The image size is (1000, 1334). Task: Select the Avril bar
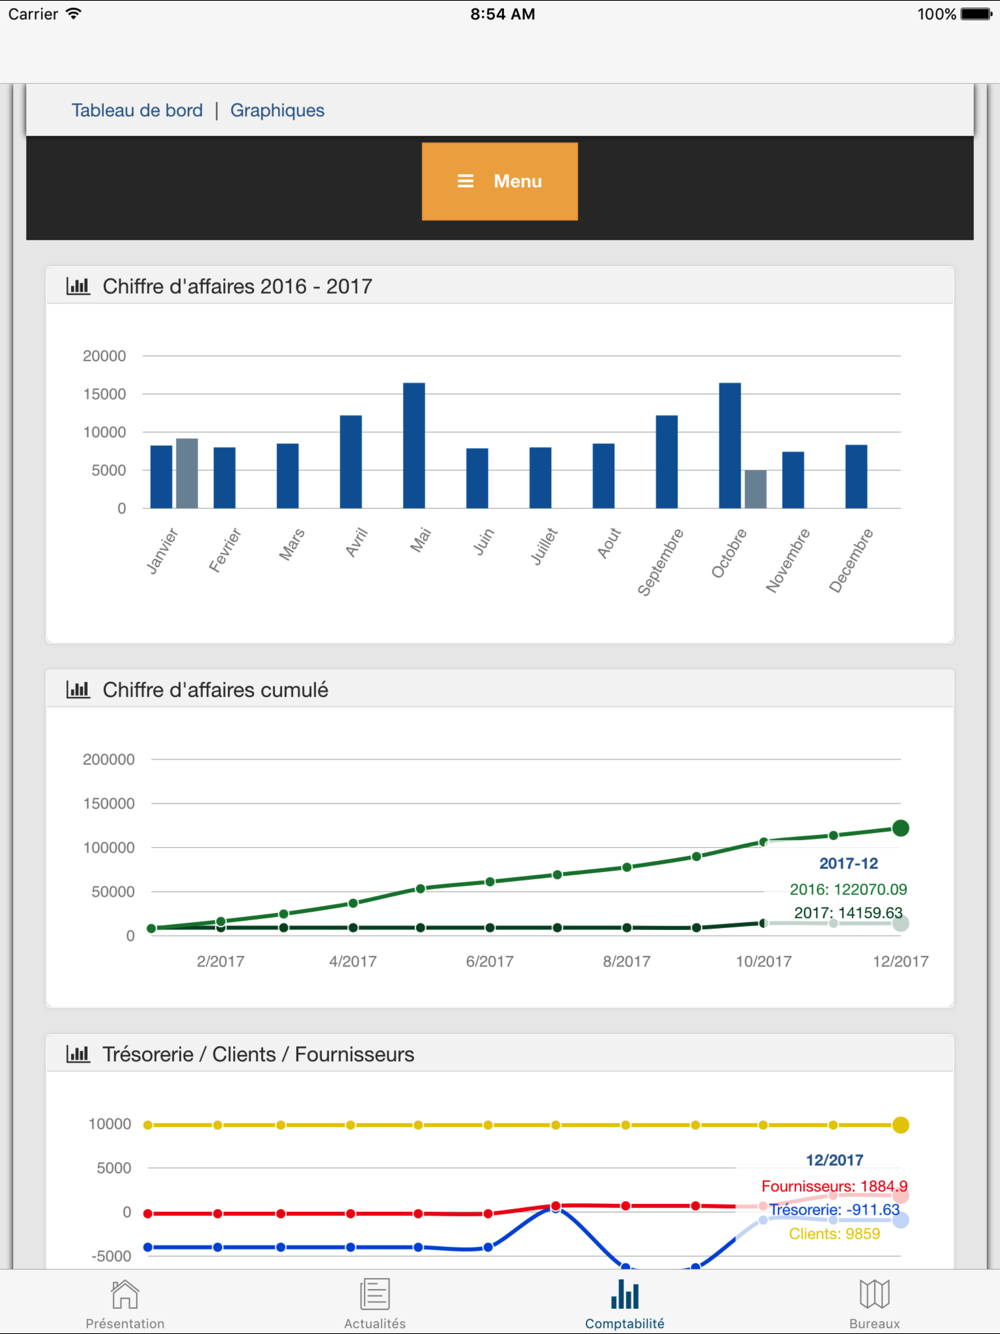pyautogui.click(x=351, y=462)
